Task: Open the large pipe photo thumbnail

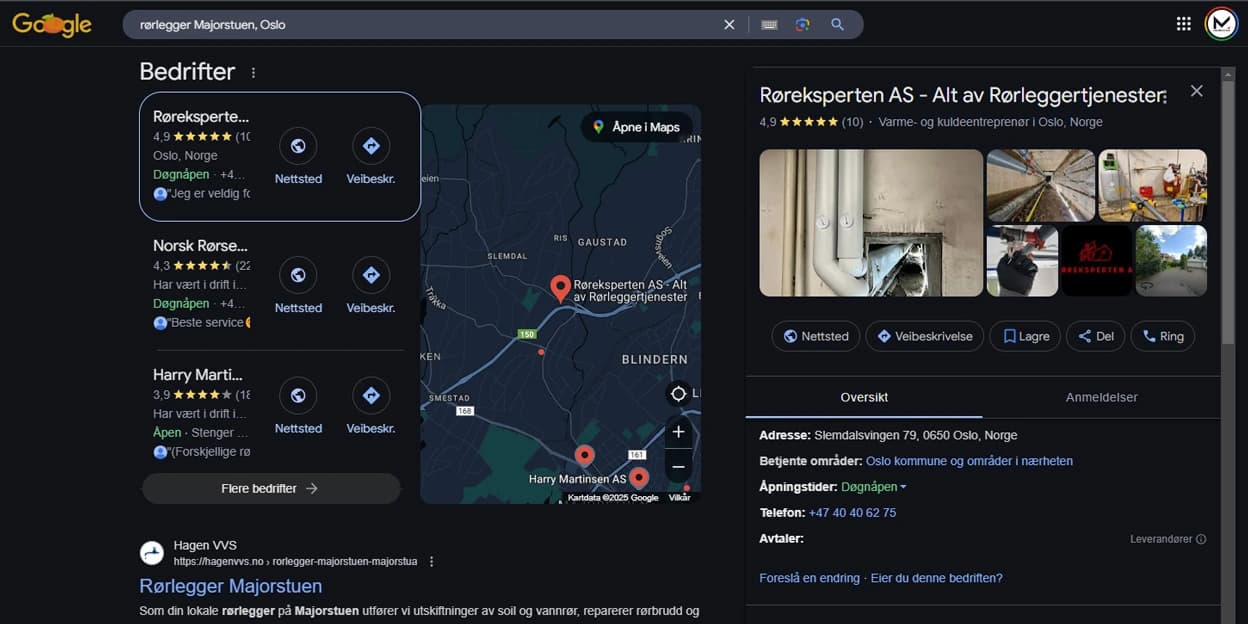Action: pos(871,223)
